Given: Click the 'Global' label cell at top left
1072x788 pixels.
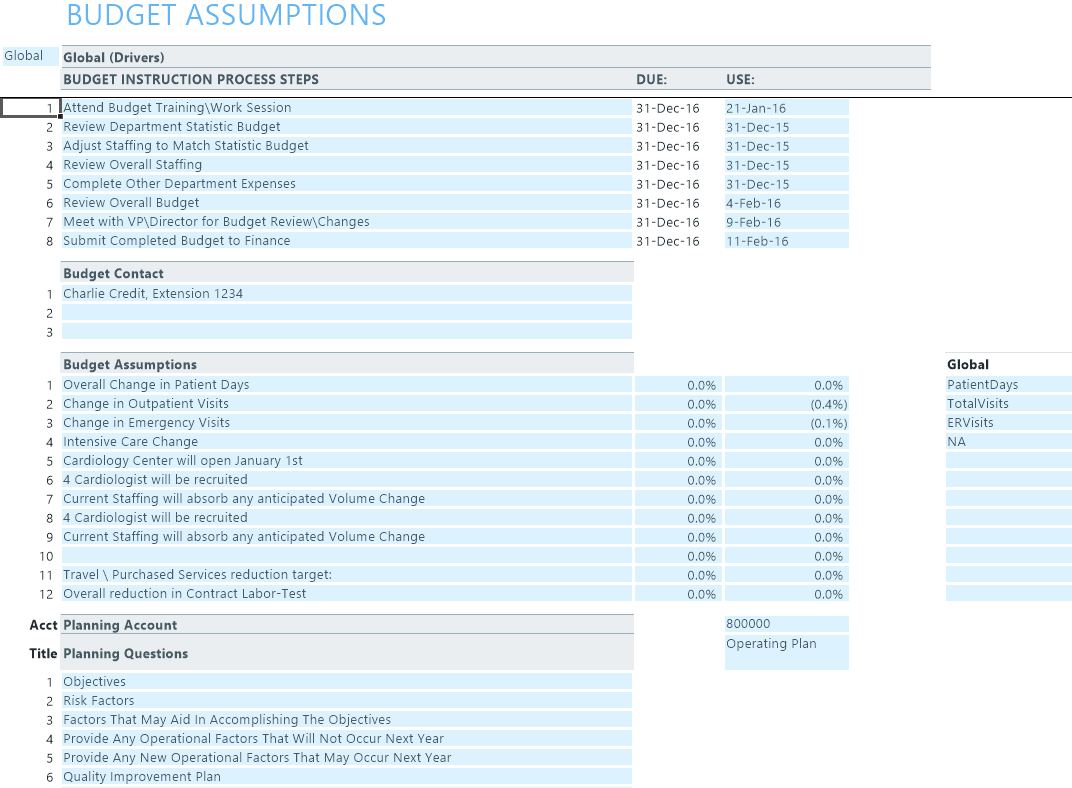Looking at the screenshot, I should point(24,56).
